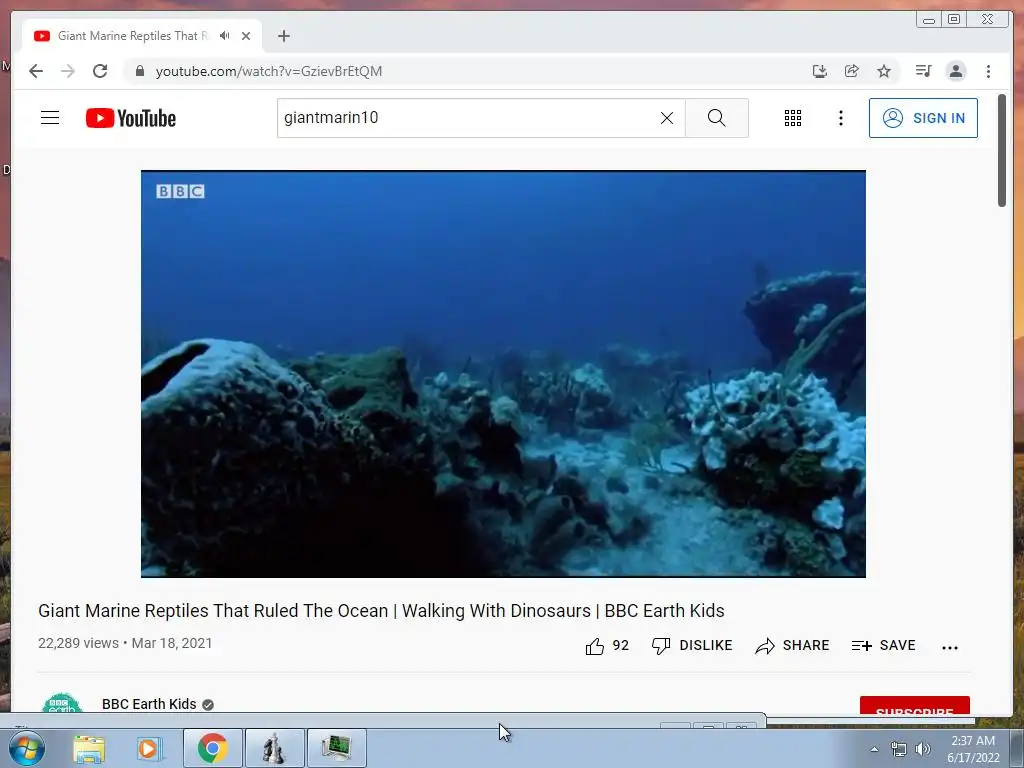Open a new browser tab
The image size is (1024, 768).
[283, 36]
